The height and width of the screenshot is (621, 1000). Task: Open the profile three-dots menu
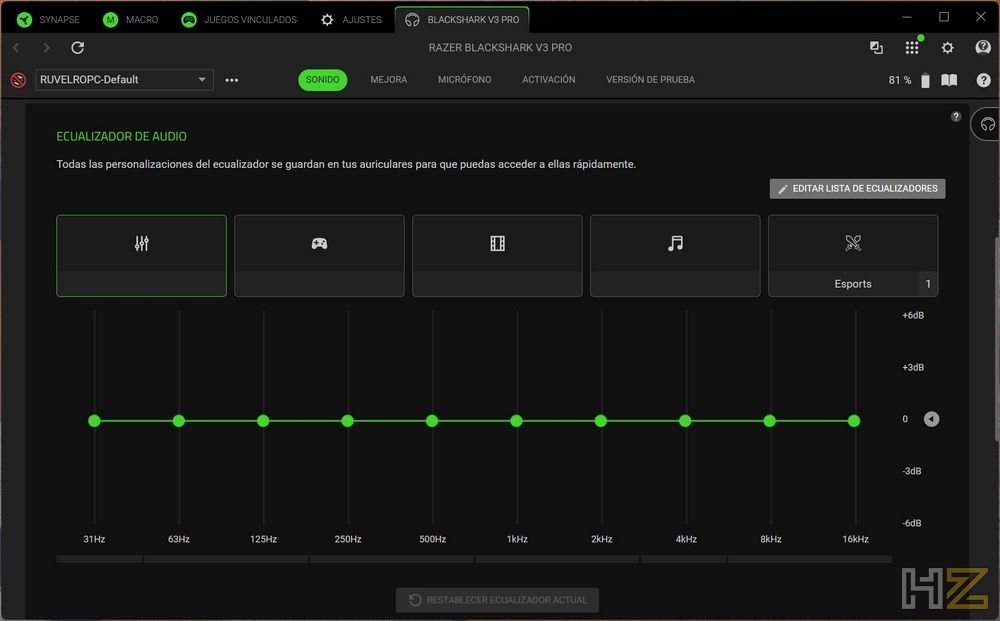[232, 80]
